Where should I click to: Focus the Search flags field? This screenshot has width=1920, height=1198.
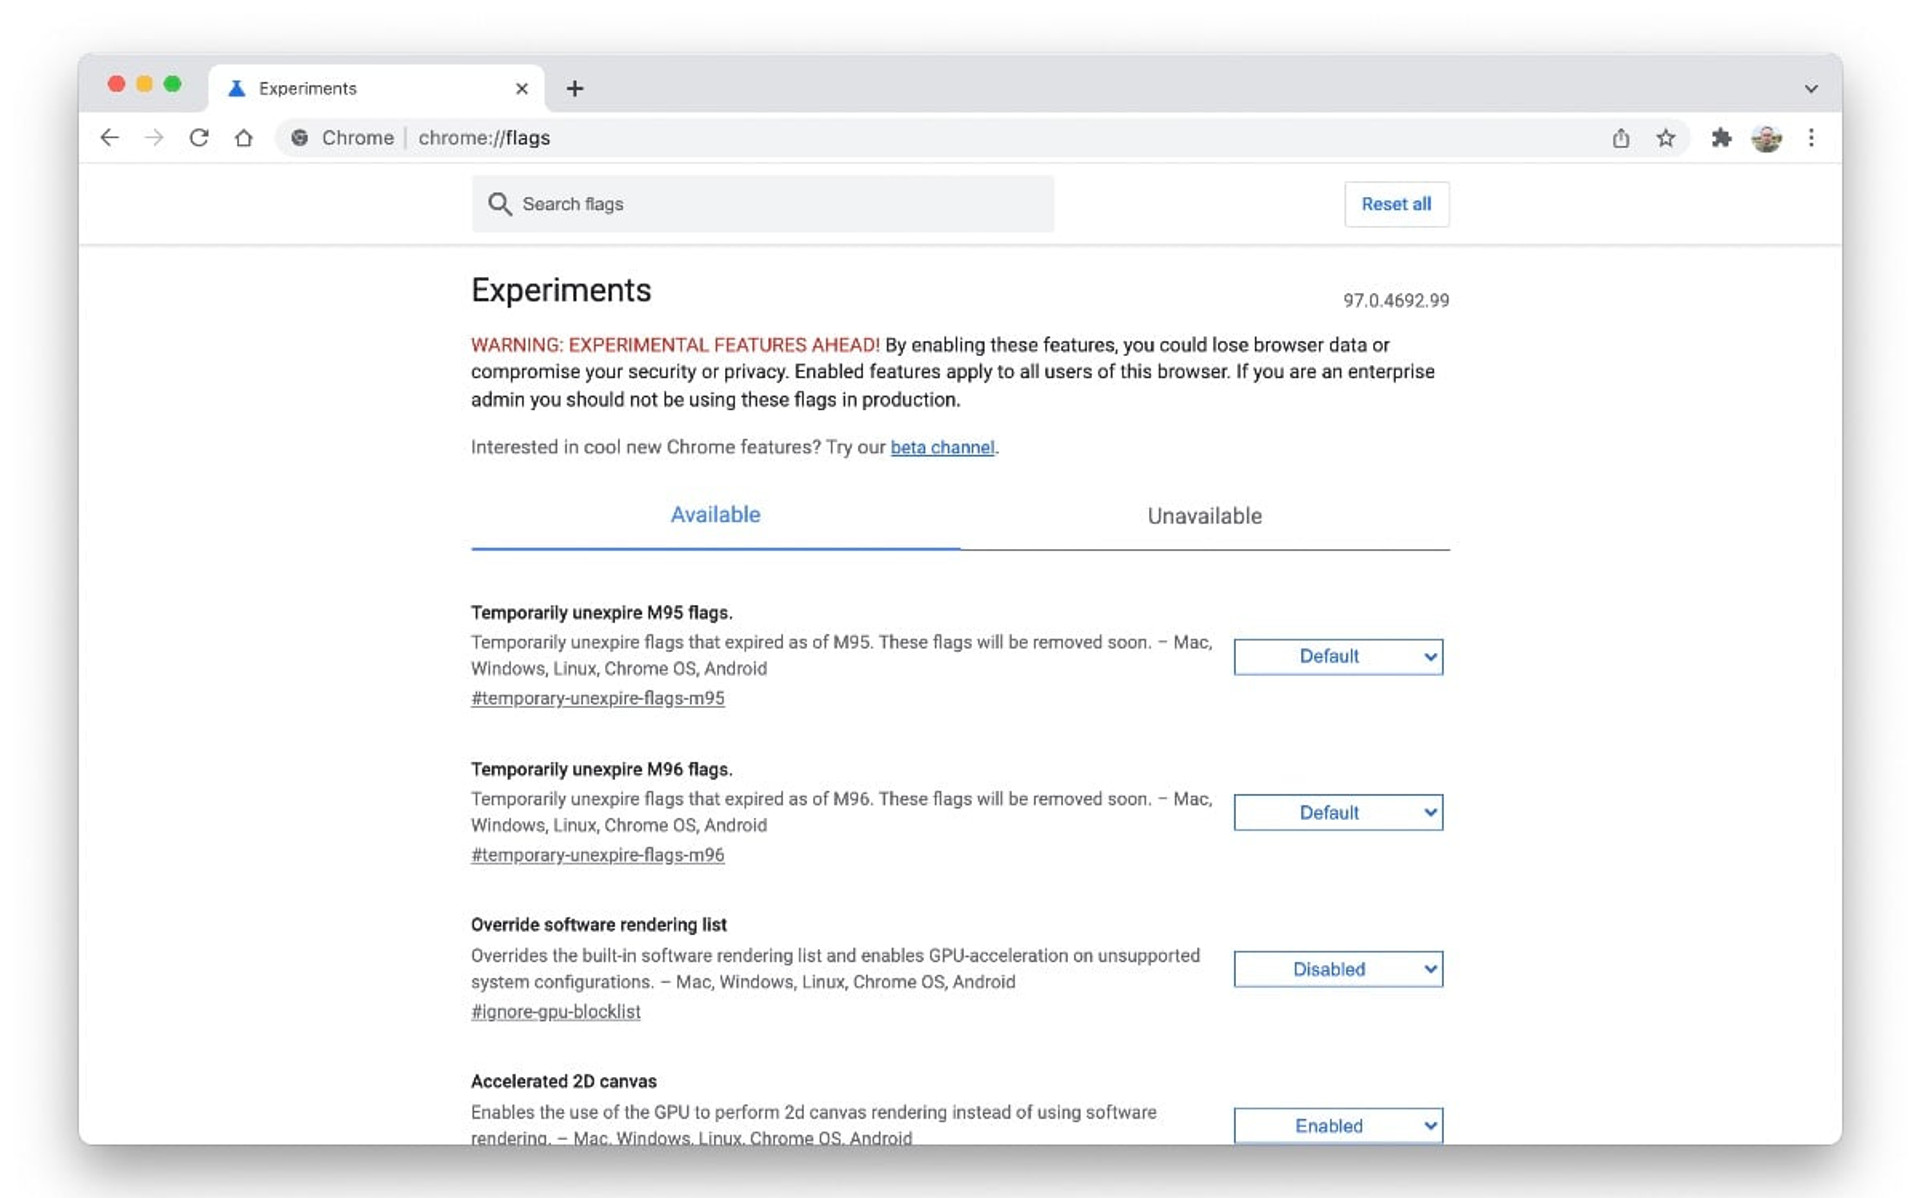(x=763, y=204)
